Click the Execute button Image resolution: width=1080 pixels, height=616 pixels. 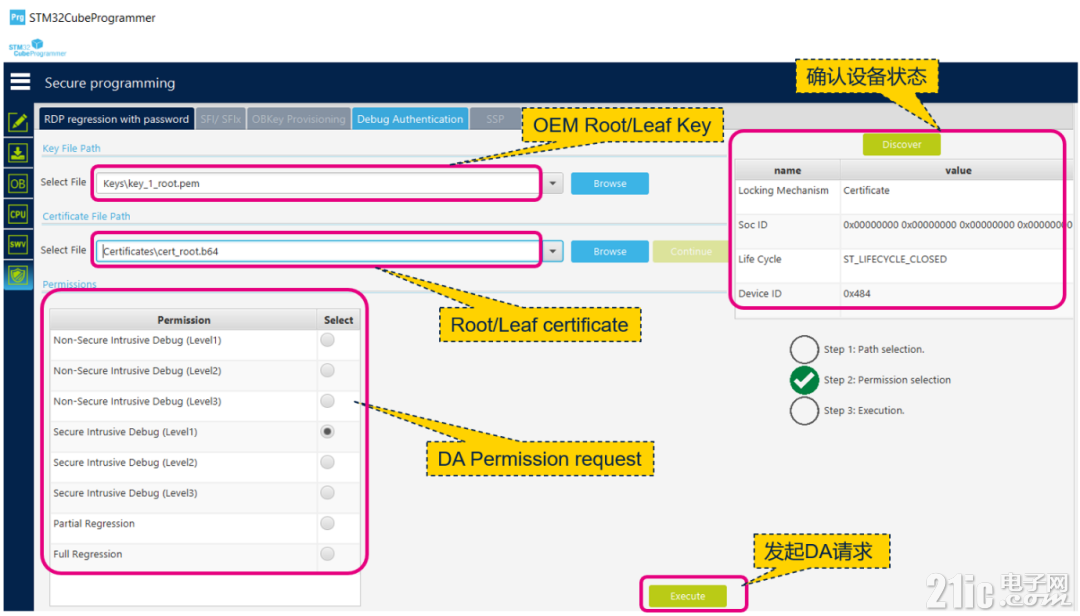(687, 596)
